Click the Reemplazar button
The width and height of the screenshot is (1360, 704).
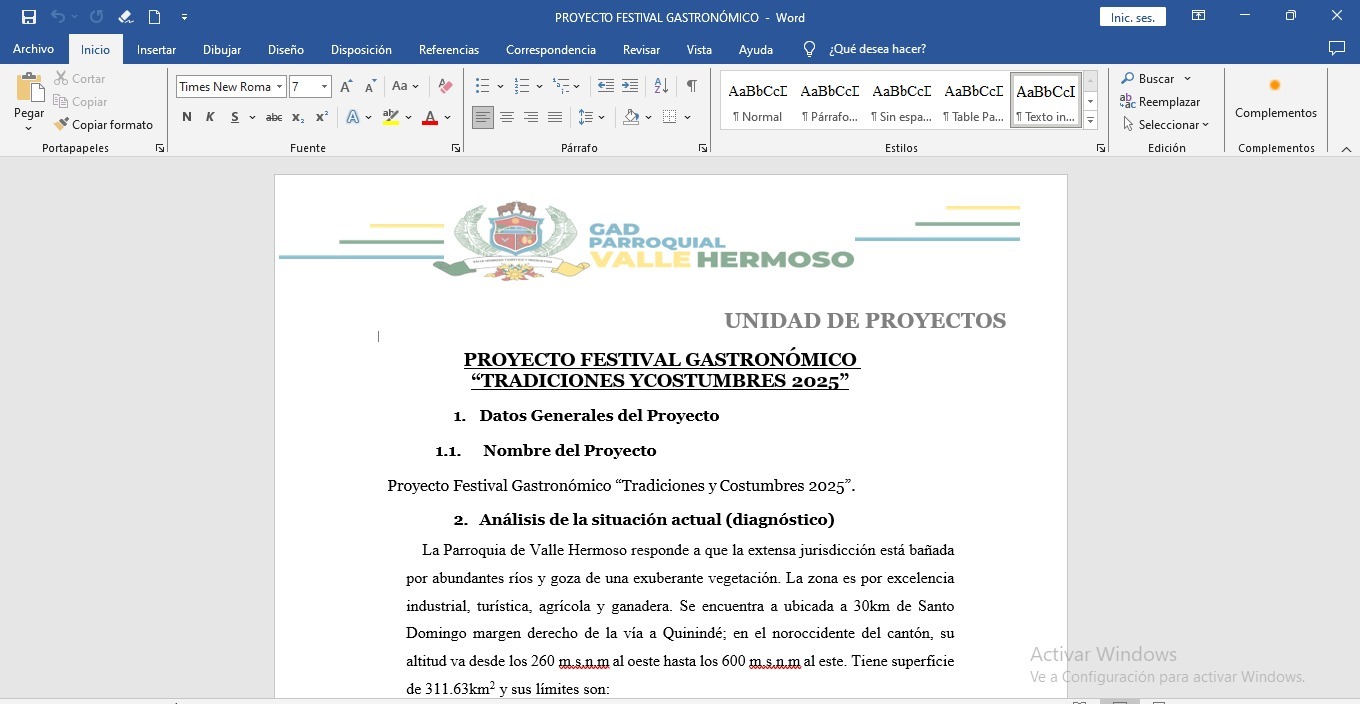1160,102
